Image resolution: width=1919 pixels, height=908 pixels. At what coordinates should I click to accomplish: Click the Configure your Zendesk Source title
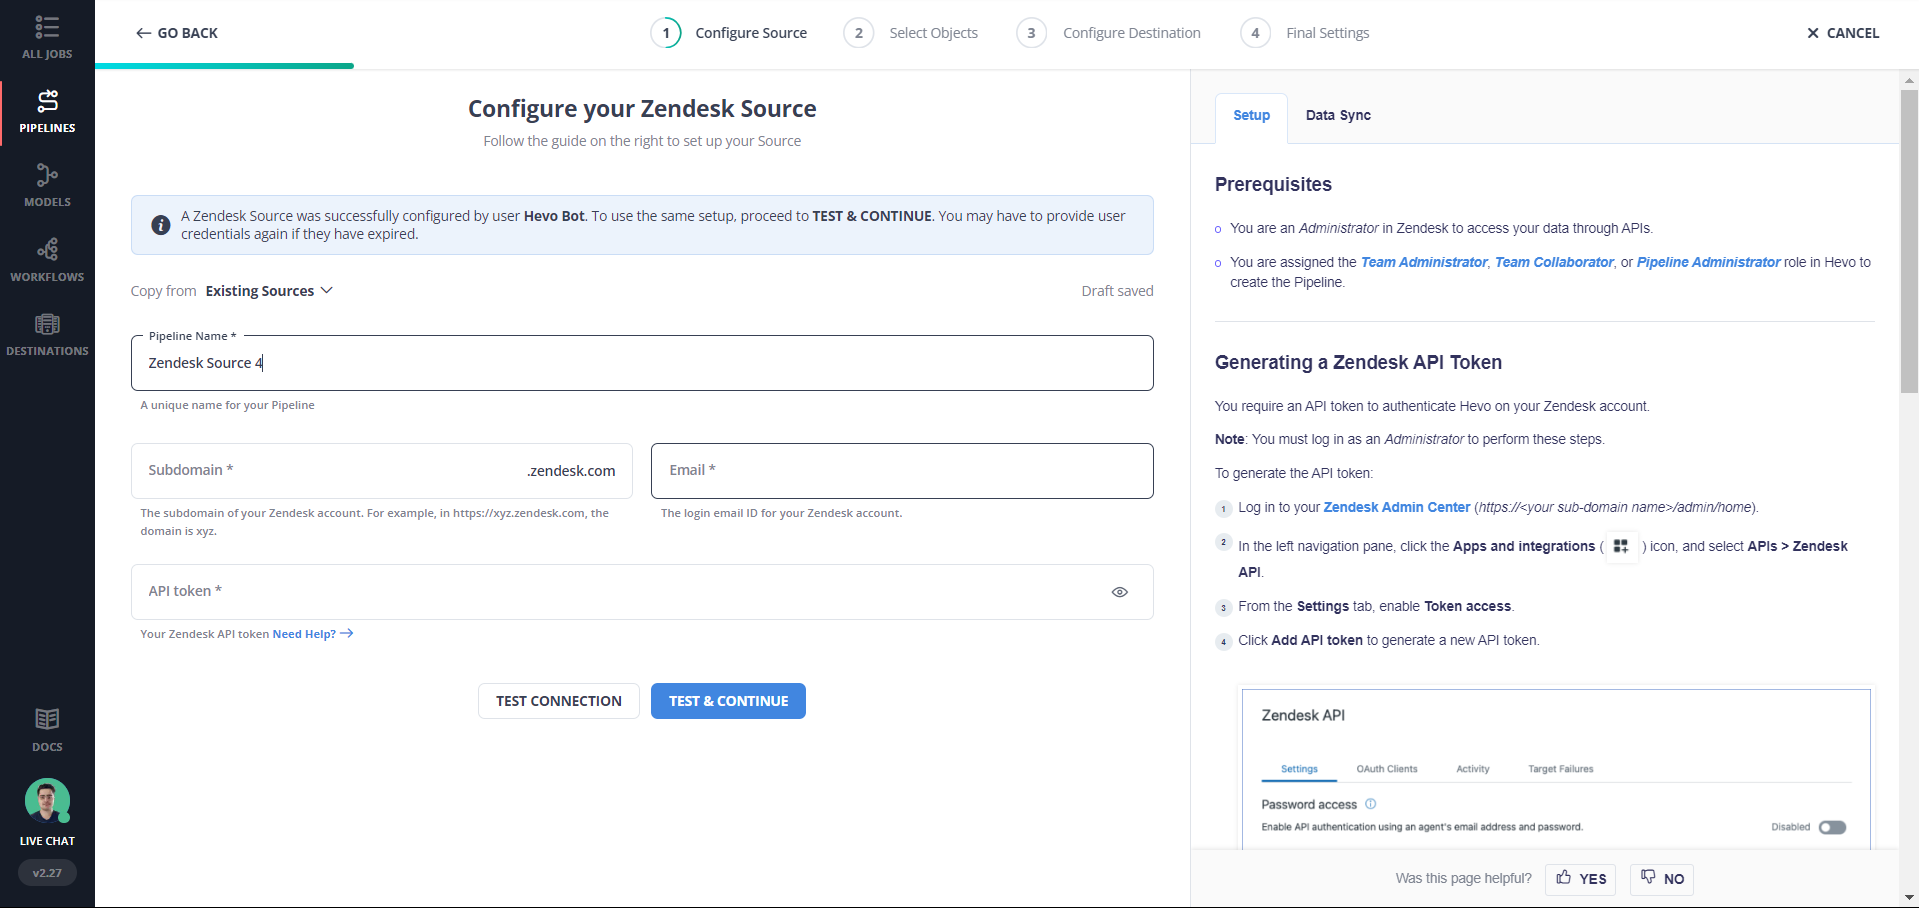tap(642, 108)
